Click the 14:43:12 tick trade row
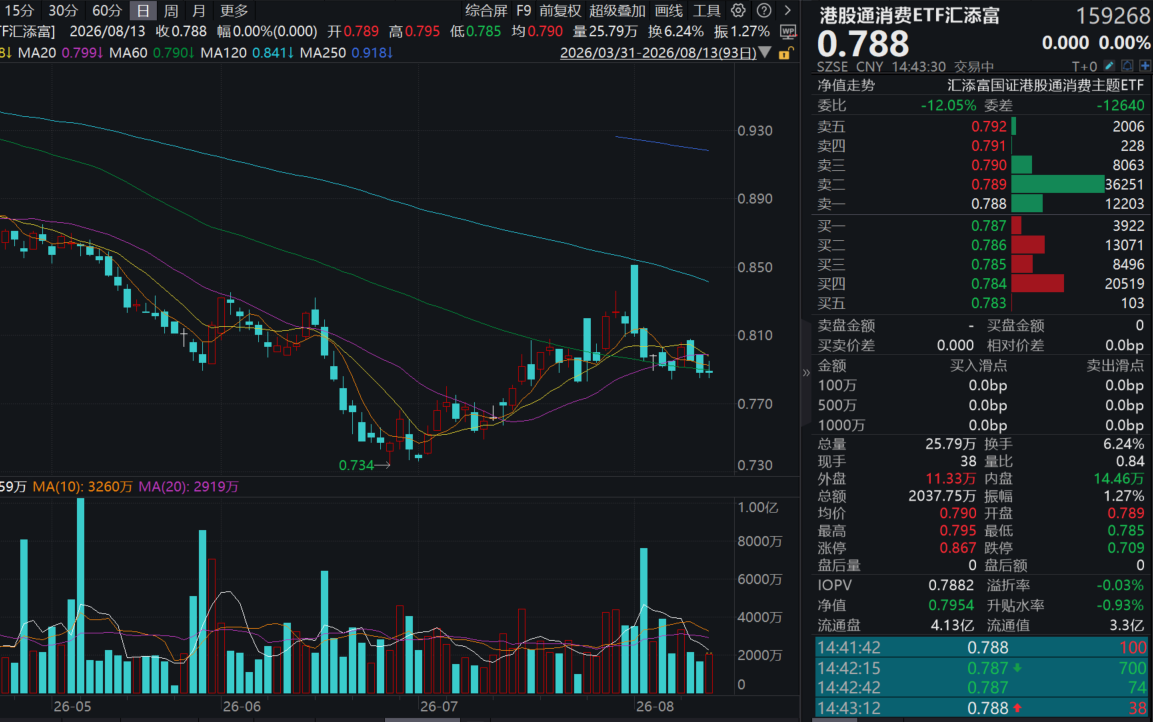 point(982,708)
